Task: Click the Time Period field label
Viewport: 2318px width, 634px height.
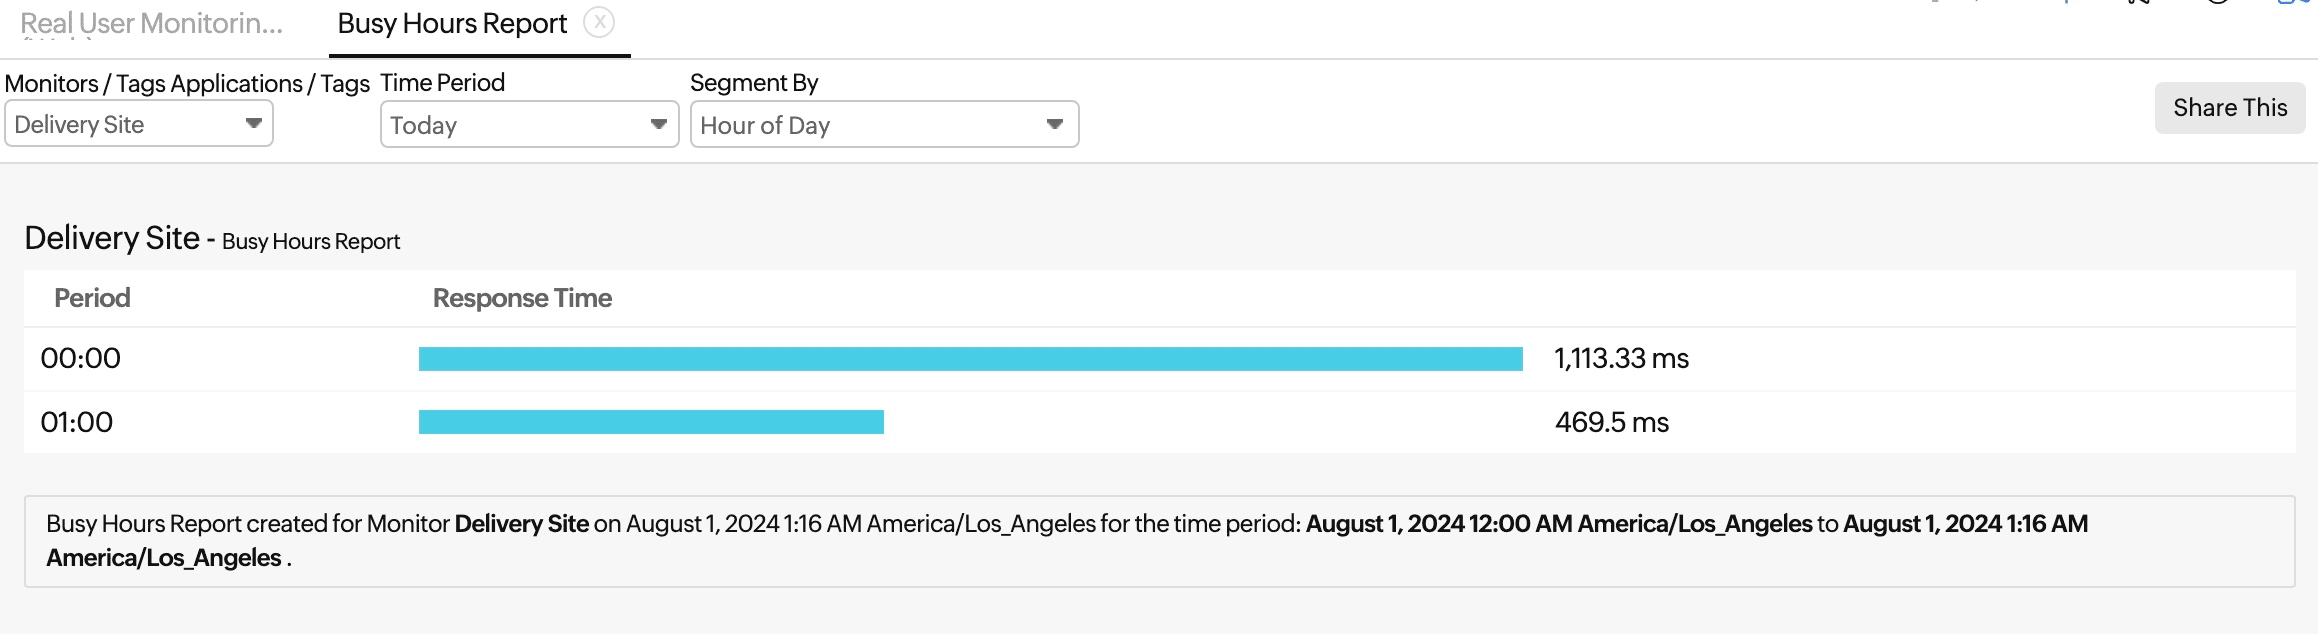Action: tap(442, 82)
